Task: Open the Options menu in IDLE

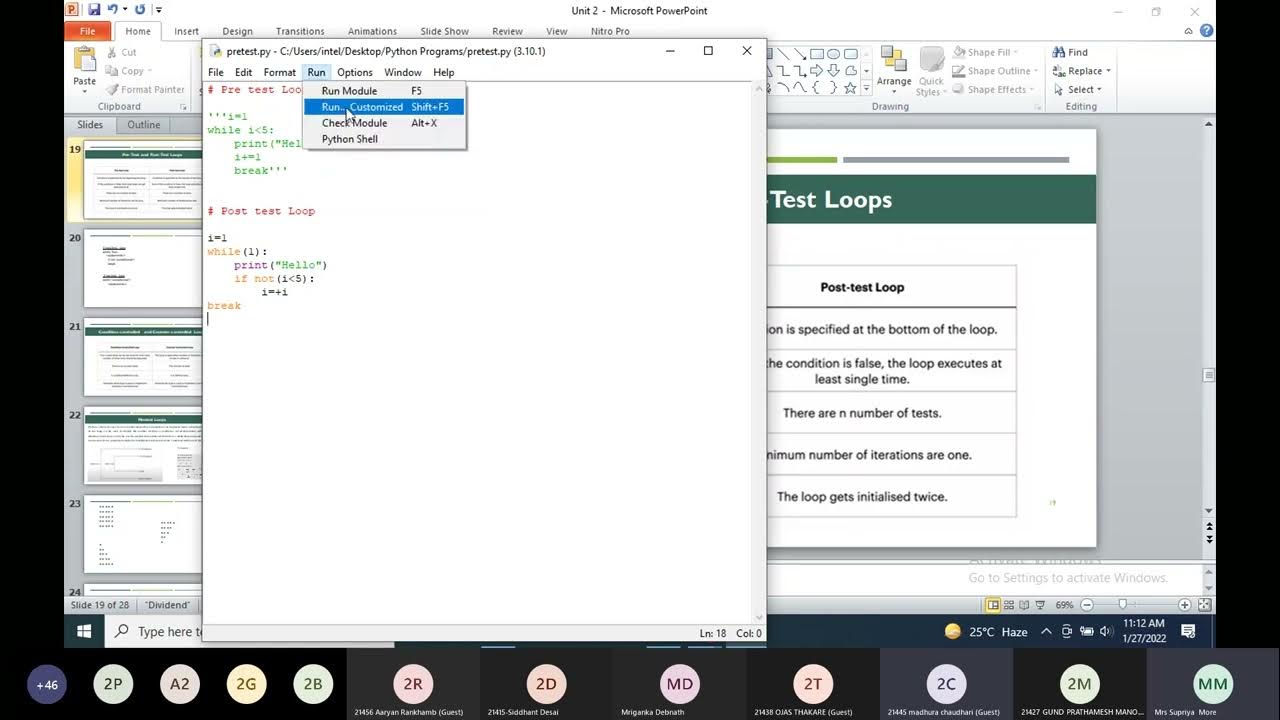Action: [354, 72]
